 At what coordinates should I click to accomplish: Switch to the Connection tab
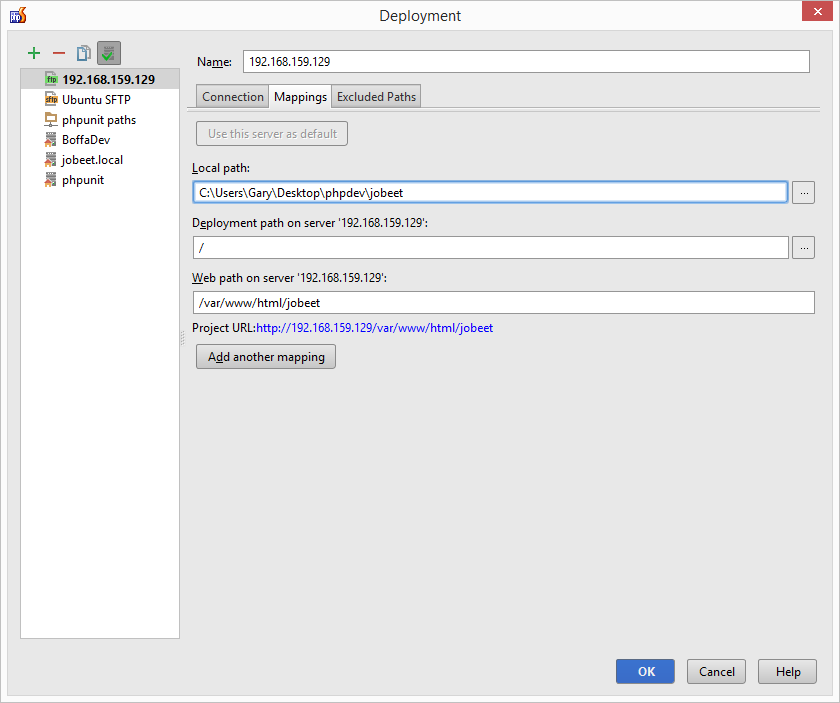tap(232, 96)
